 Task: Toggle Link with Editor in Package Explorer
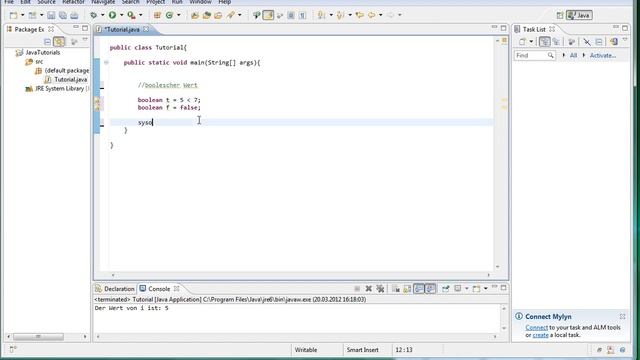[x=59, y=42]
